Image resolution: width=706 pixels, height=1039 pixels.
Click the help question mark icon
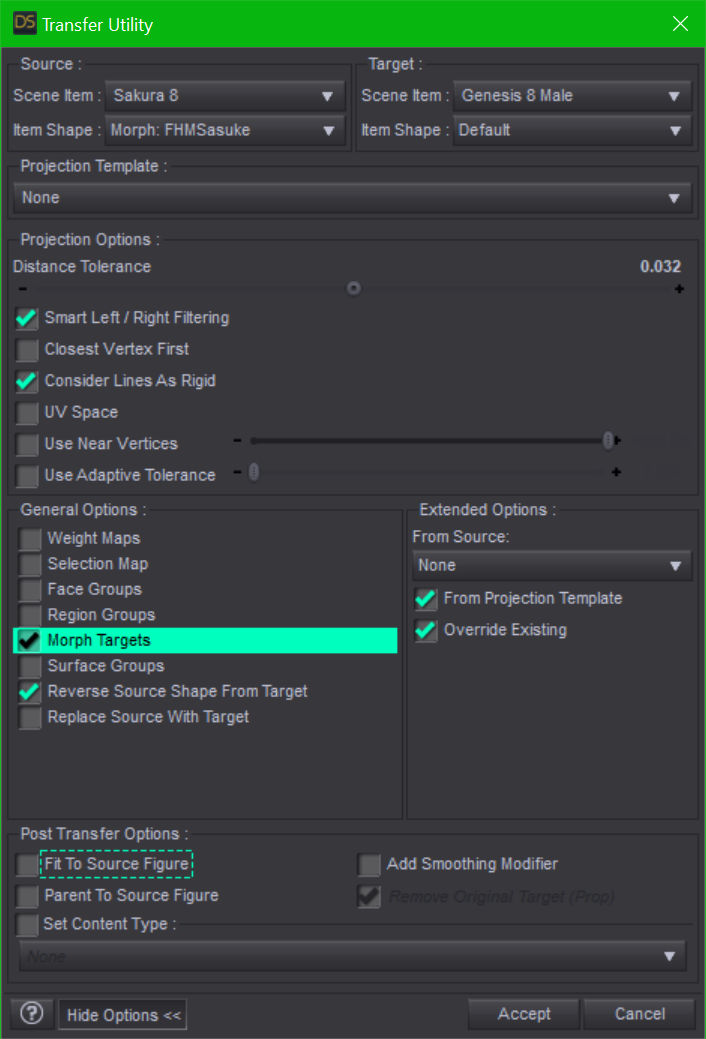click(x=32, y=1014)
